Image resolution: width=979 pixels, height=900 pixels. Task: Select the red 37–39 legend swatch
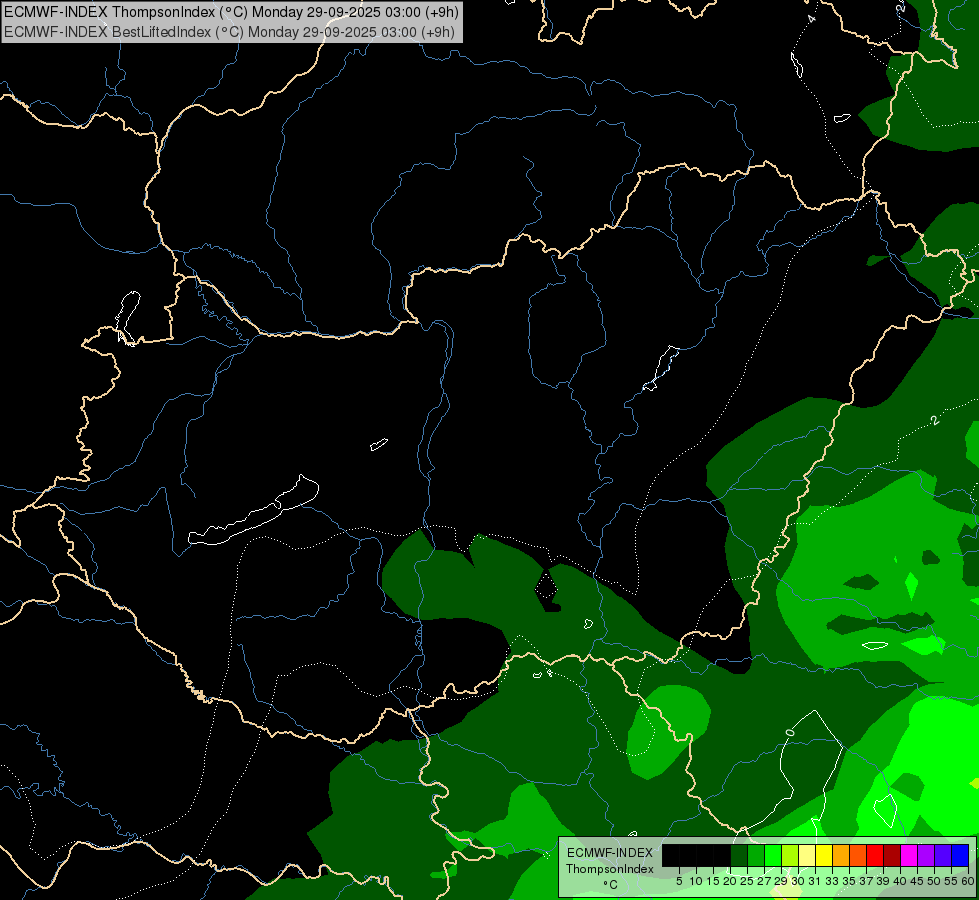coord(875,855)
